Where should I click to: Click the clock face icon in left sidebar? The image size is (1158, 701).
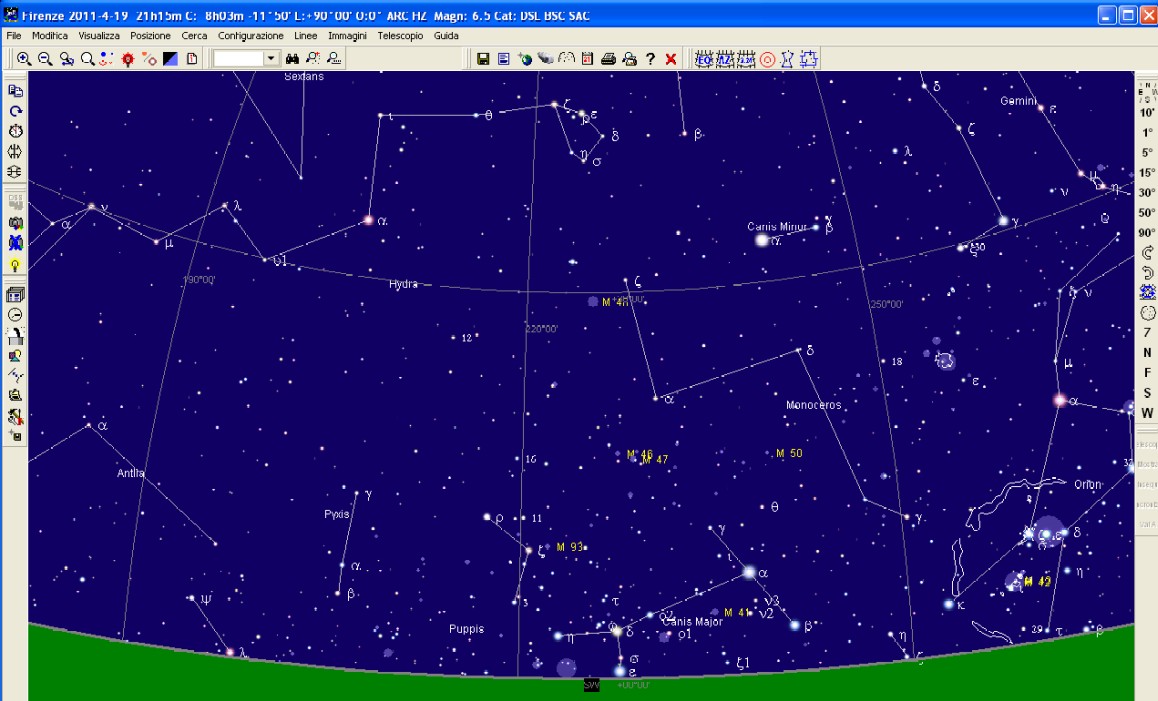(x=15, y=315)
